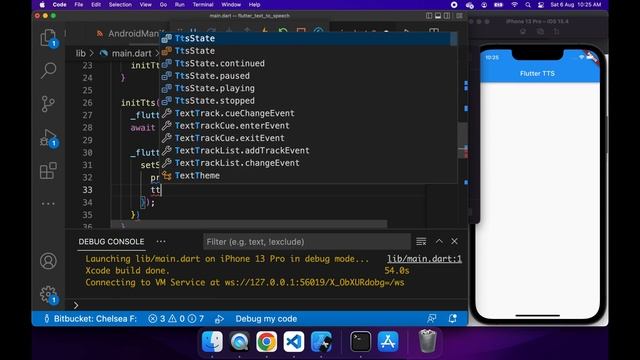Open Visual Studio Code from the Dock
This screenshot has width=640, height=360.
(x=293, y=341)
